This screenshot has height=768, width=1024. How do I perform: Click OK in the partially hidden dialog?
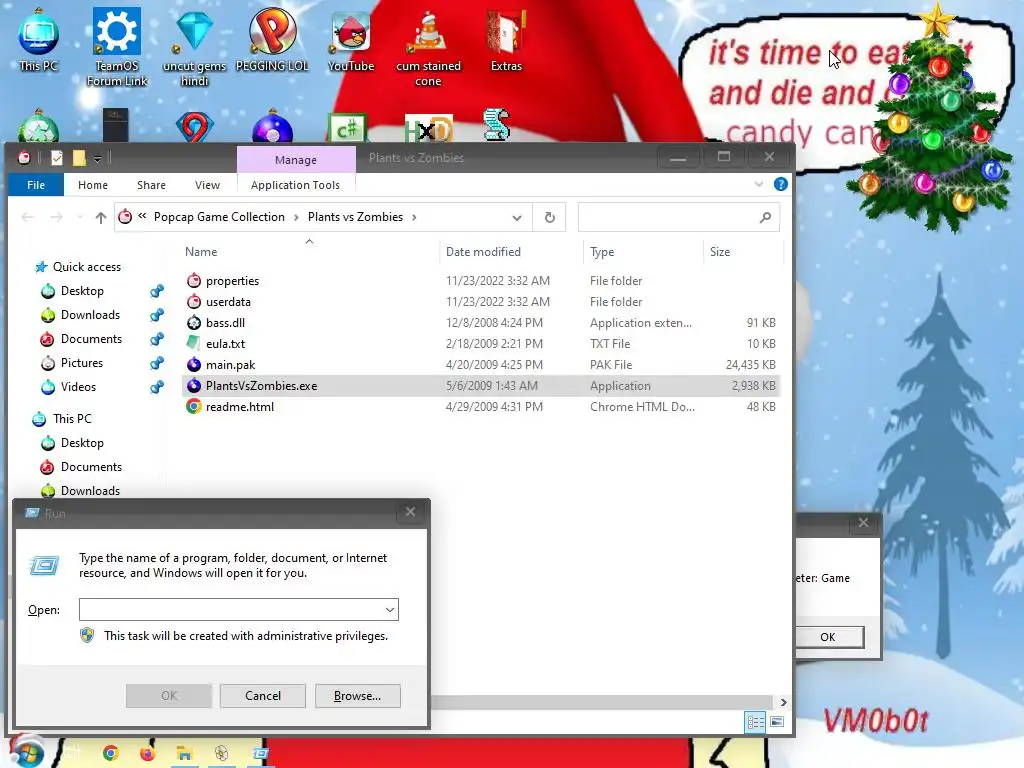pyautogui.click(x=828, y=637)
